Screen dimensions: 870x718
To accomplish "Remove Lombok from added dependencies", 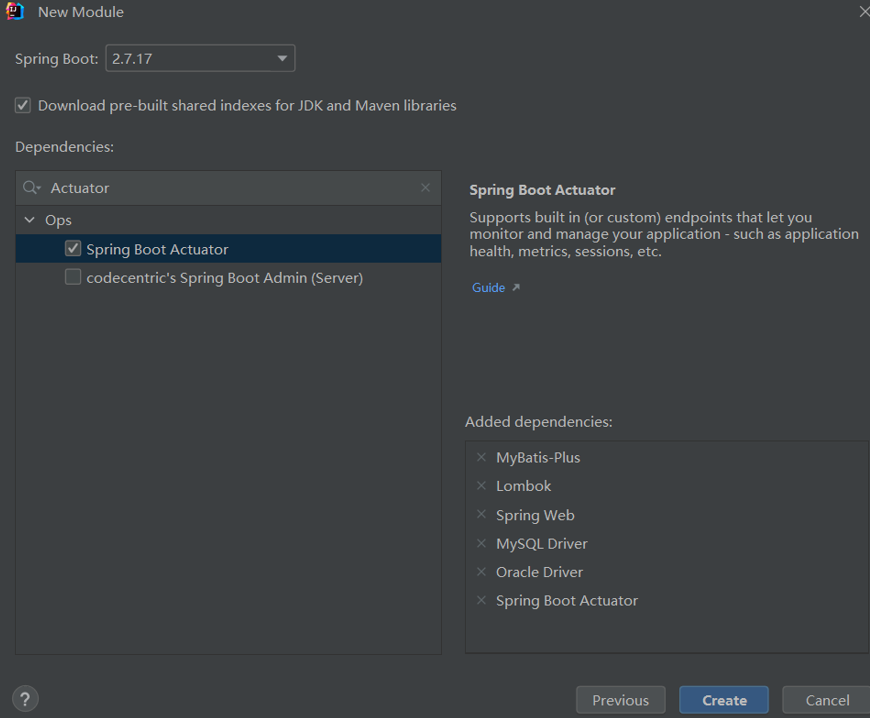I will pyautogui.click(x=481, y=486).
